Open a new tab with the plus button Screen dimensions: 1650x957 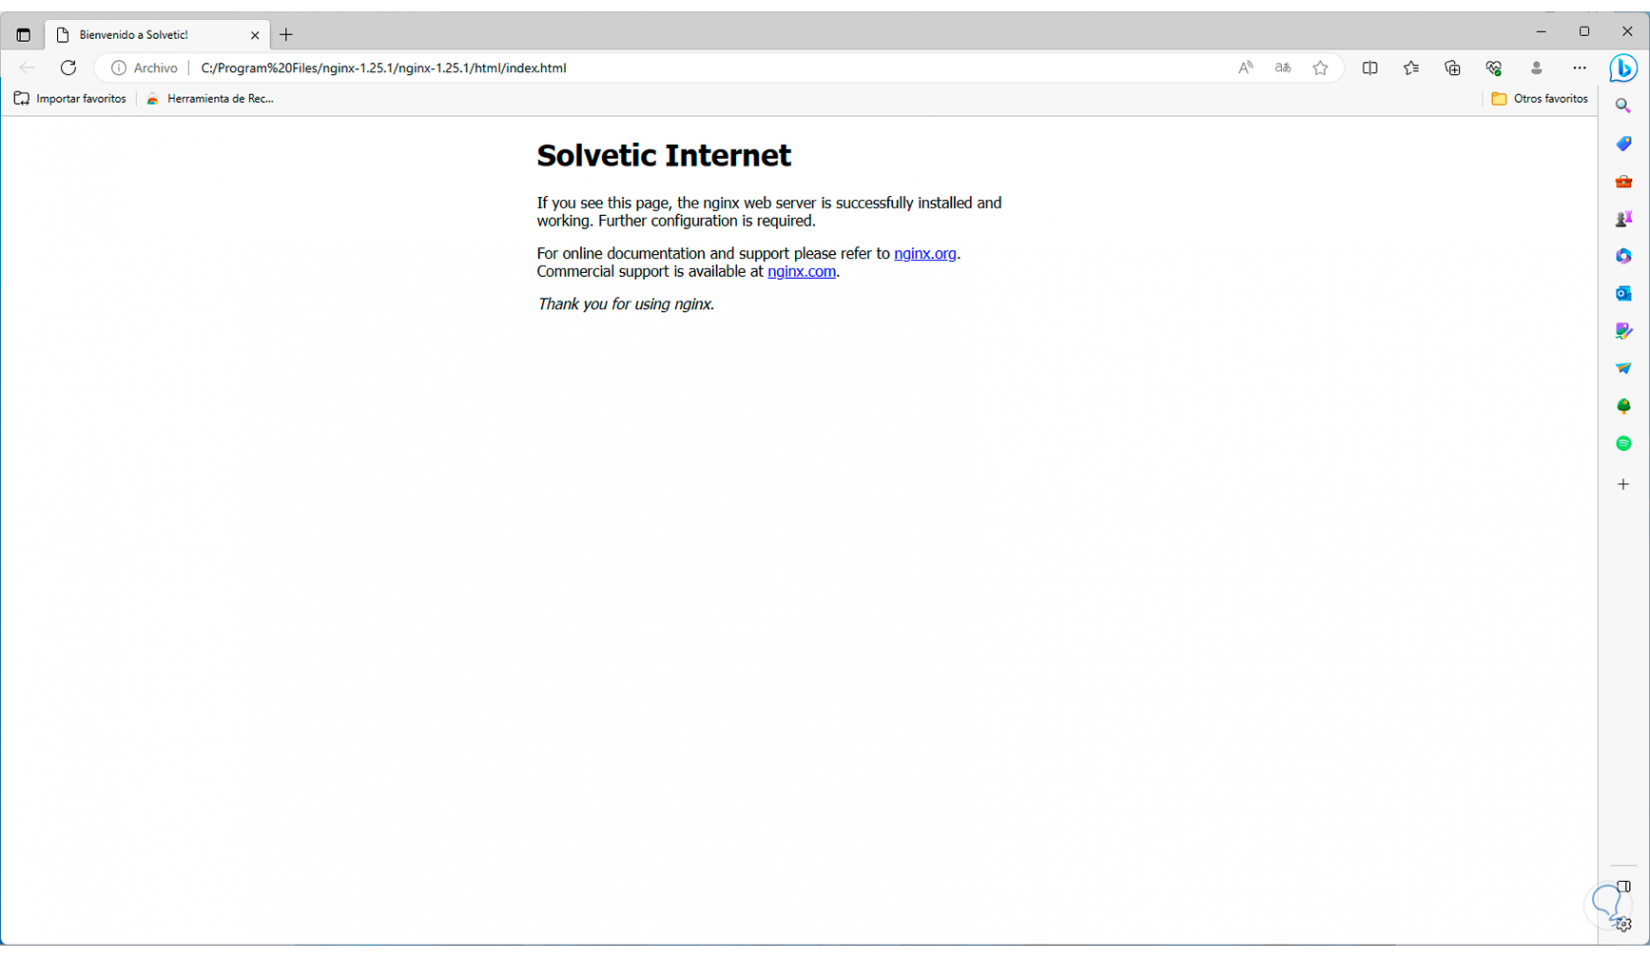(x=286, y=35)
